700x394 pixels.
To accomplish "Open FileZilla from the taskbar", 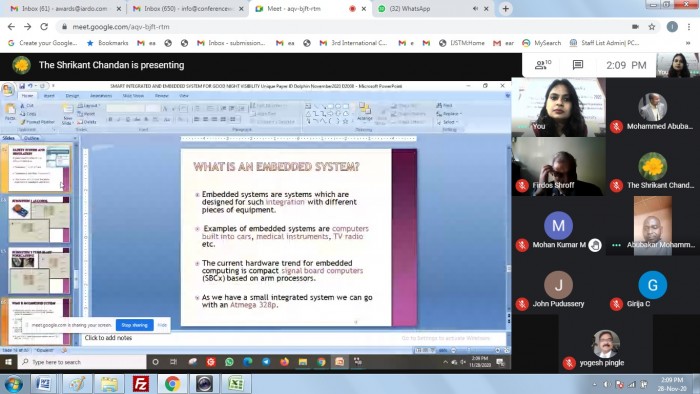I will (x=141, y=384).
